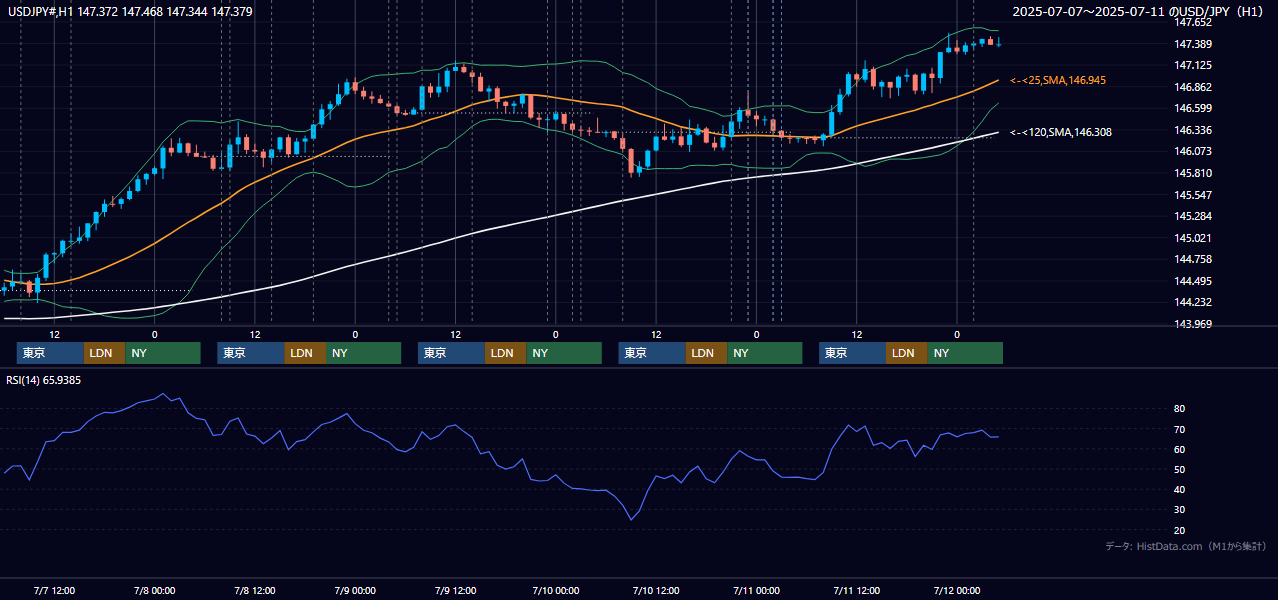Click the 145.547 price axis label
This screenshot has width=1278, height=600.
click(x=1194, y=195)
